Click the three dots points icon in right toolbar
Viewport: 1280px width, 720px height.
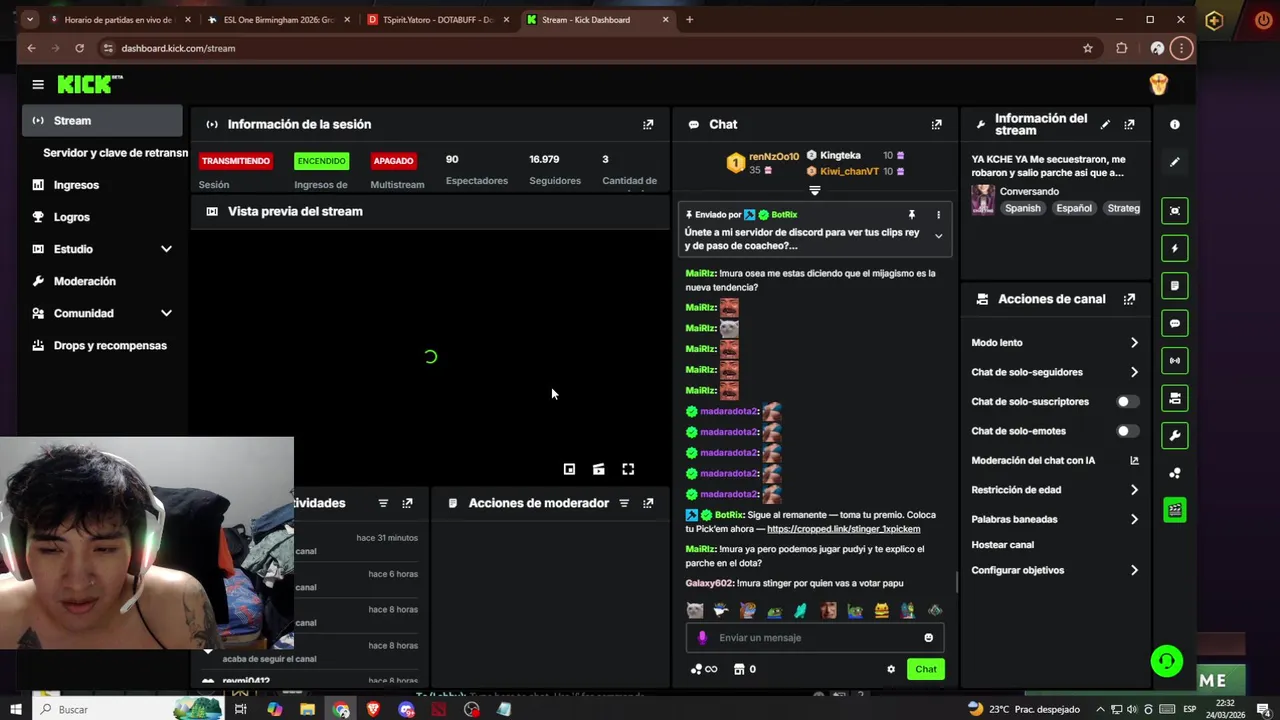(x=1175, y=473)
